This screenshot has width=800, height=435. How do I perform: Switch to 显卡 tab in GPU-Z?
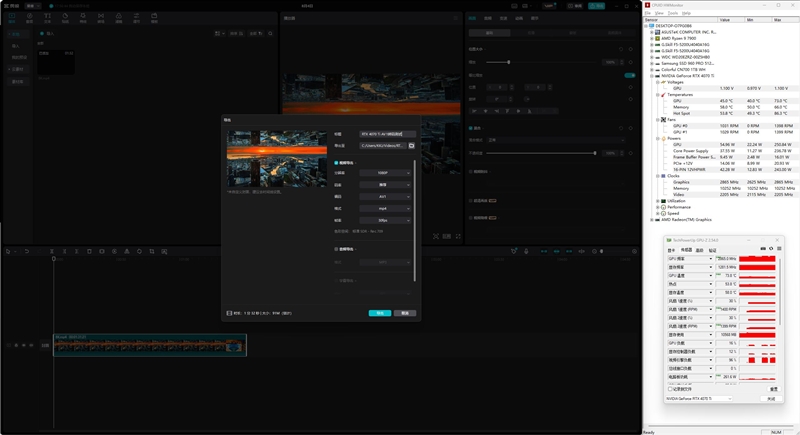(671, 250)
